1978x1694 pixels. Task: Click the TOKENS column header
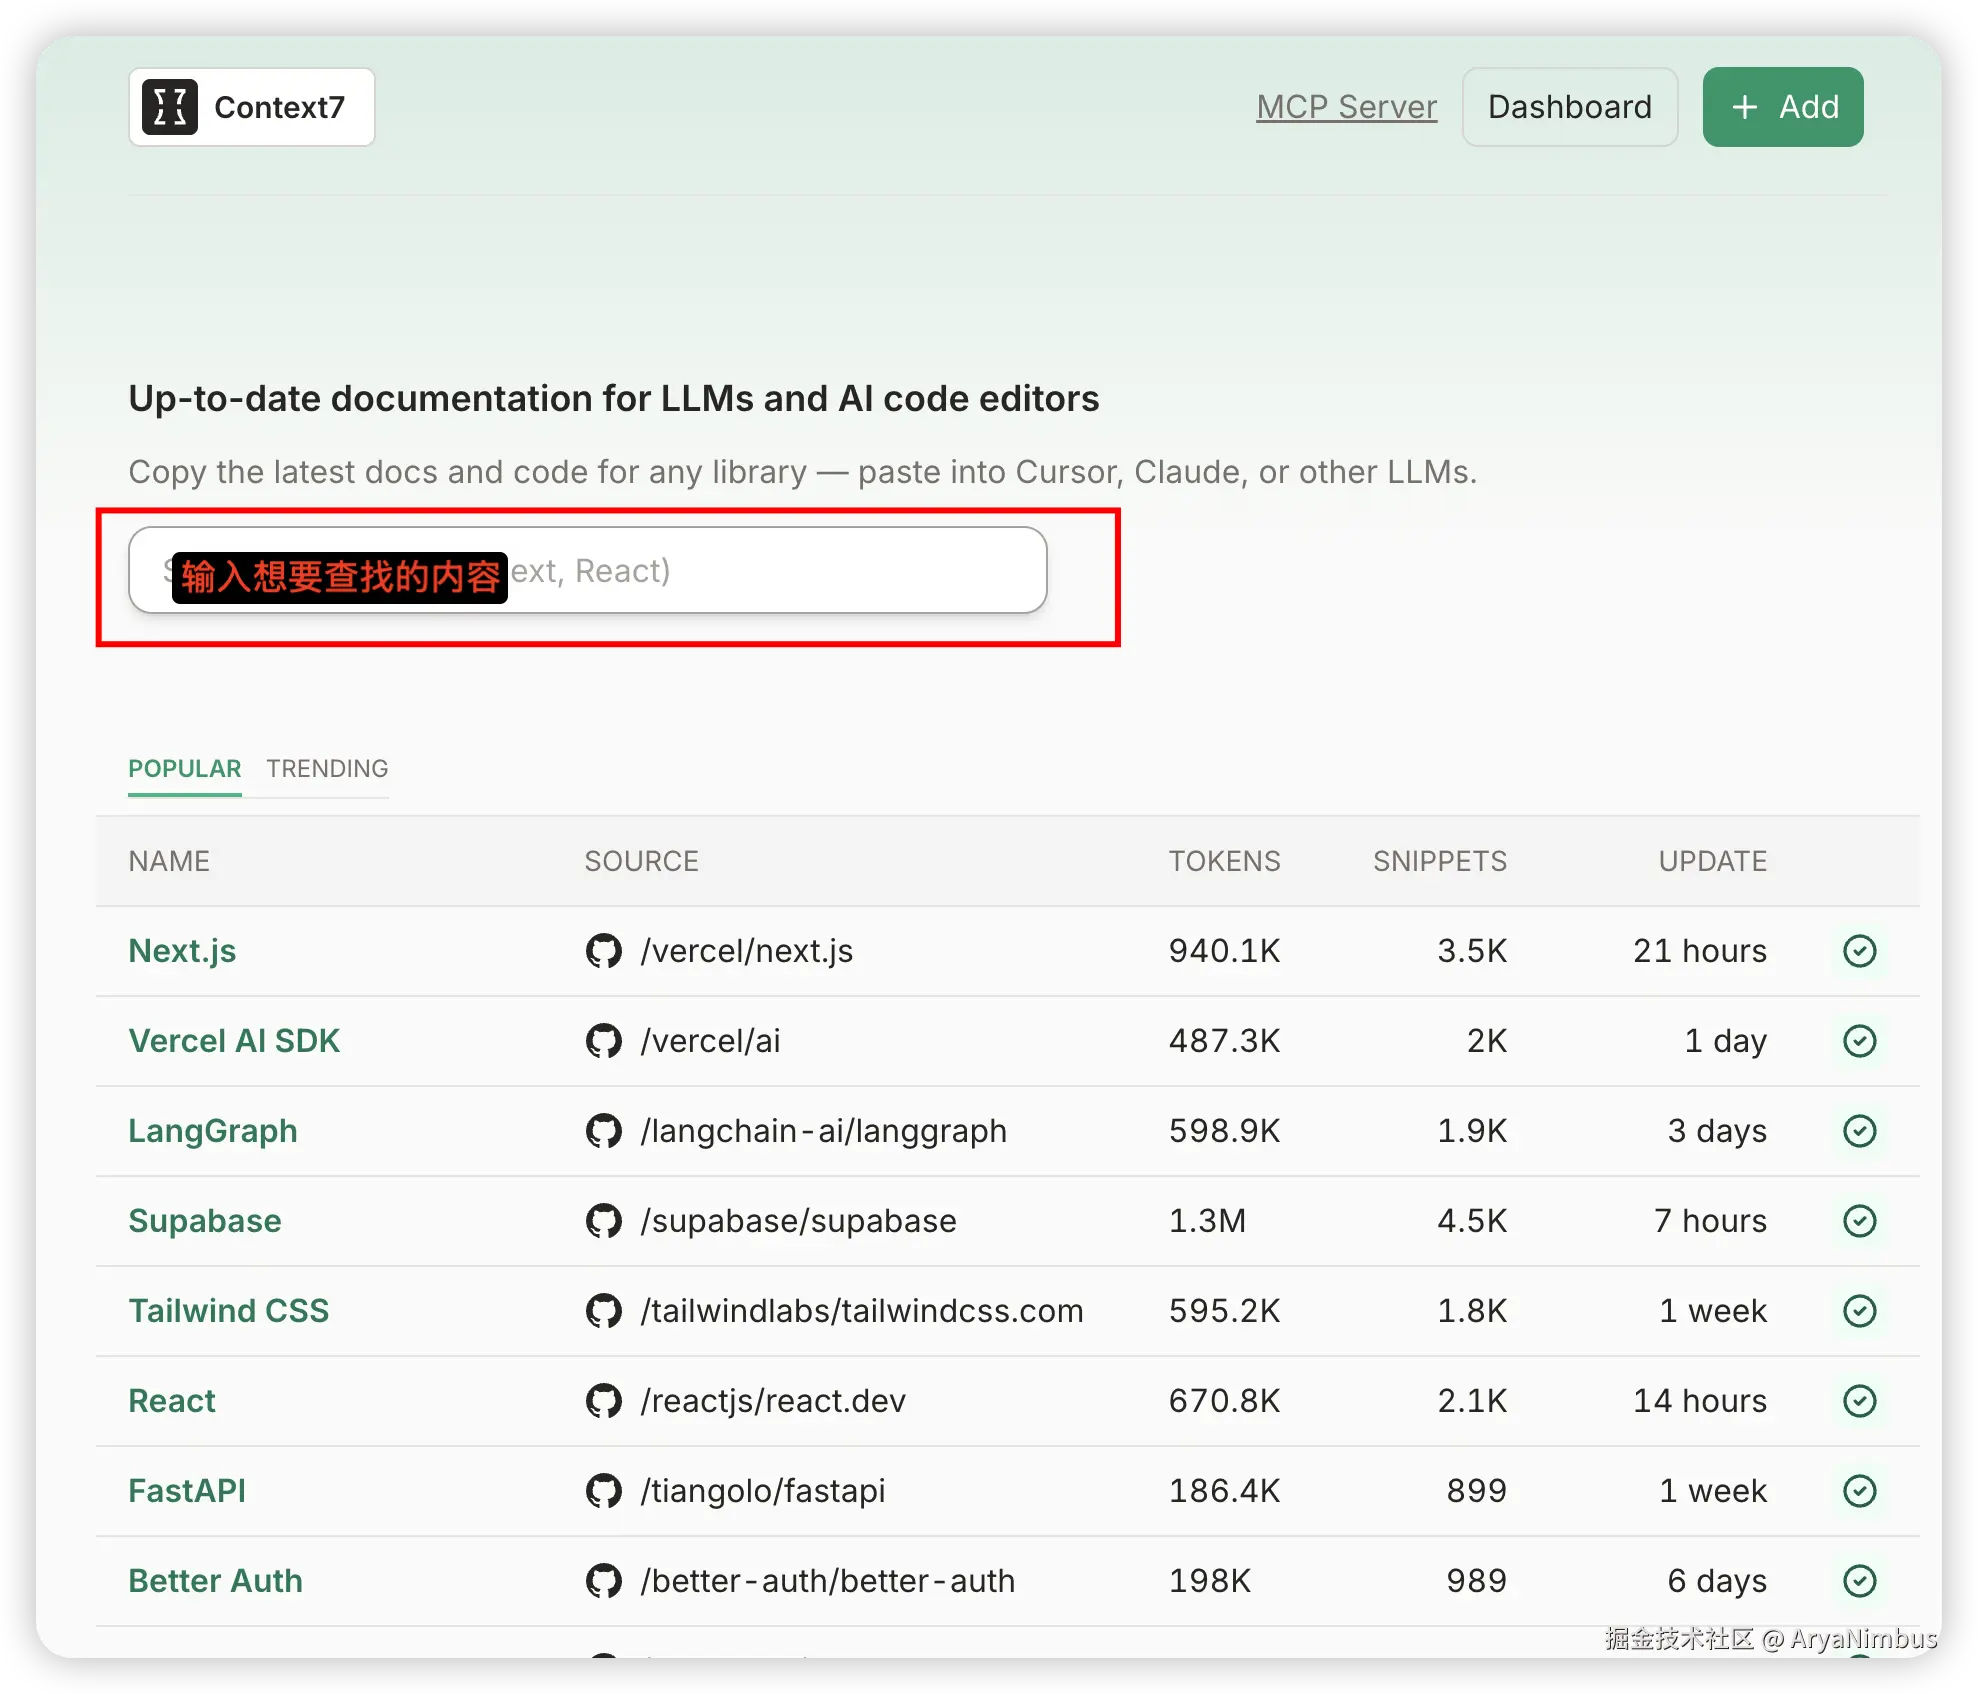pyautogui.click(x=1224, y=861)
